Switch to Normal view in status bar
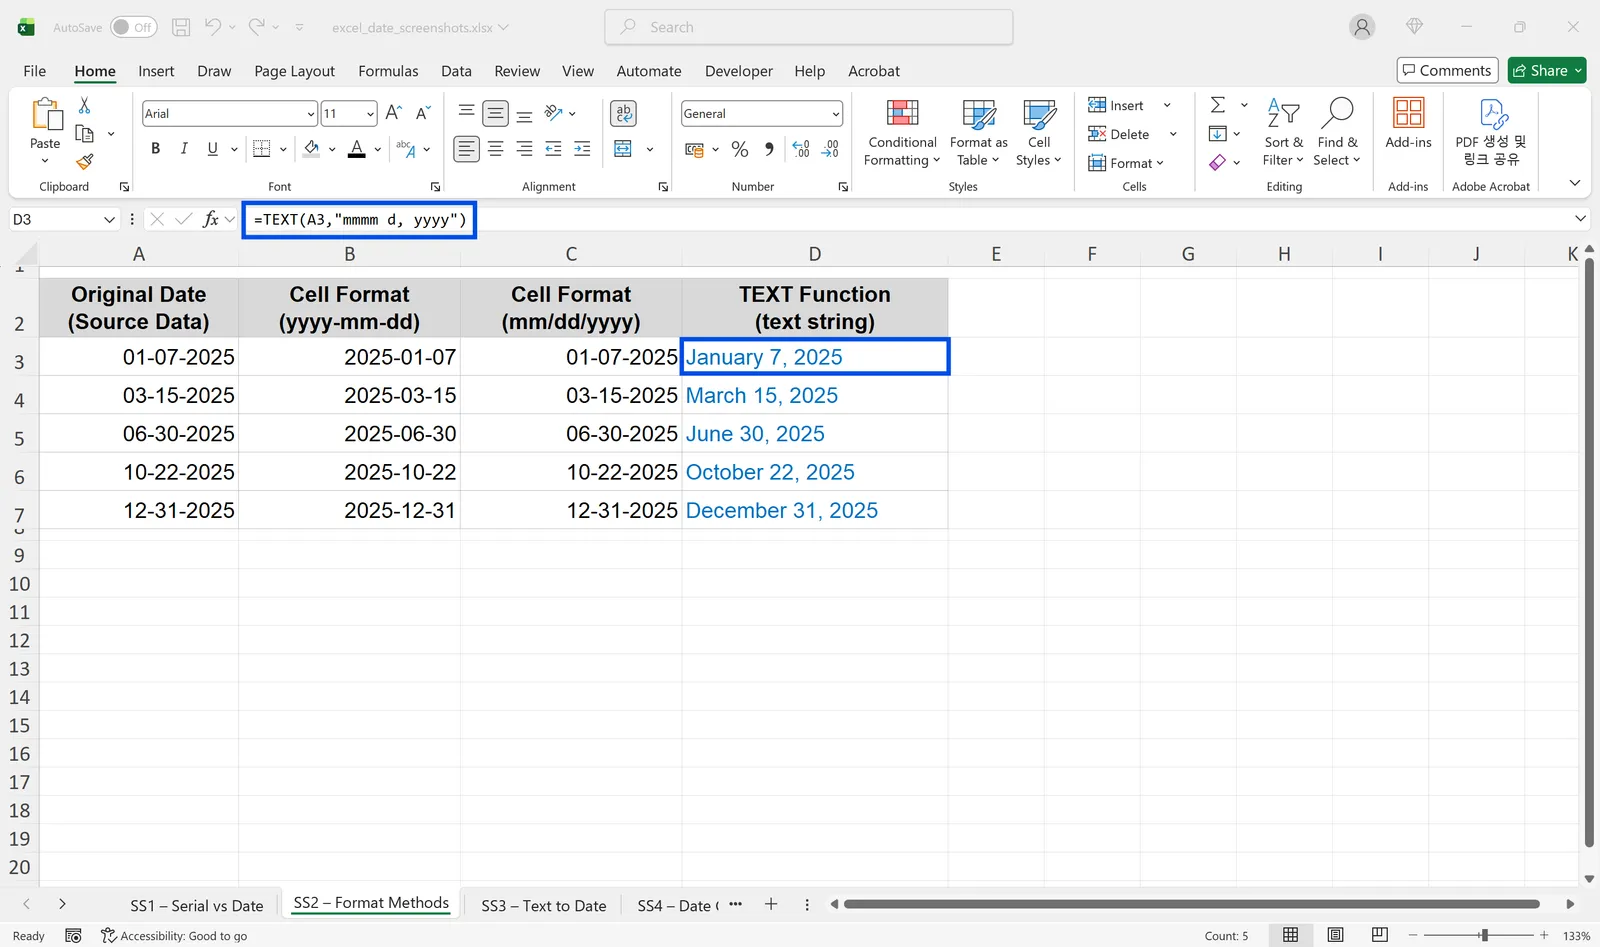The height and width of the screenshot is (947, 1600). 1291,935
